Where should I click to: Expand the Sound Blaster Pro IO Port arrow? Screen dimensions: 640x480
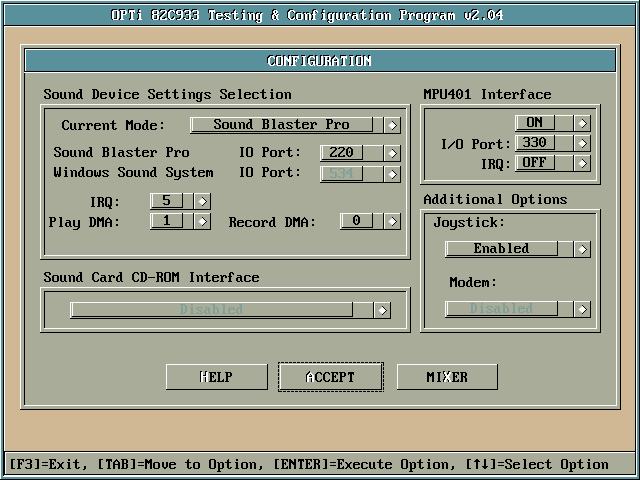coord(392,153)
